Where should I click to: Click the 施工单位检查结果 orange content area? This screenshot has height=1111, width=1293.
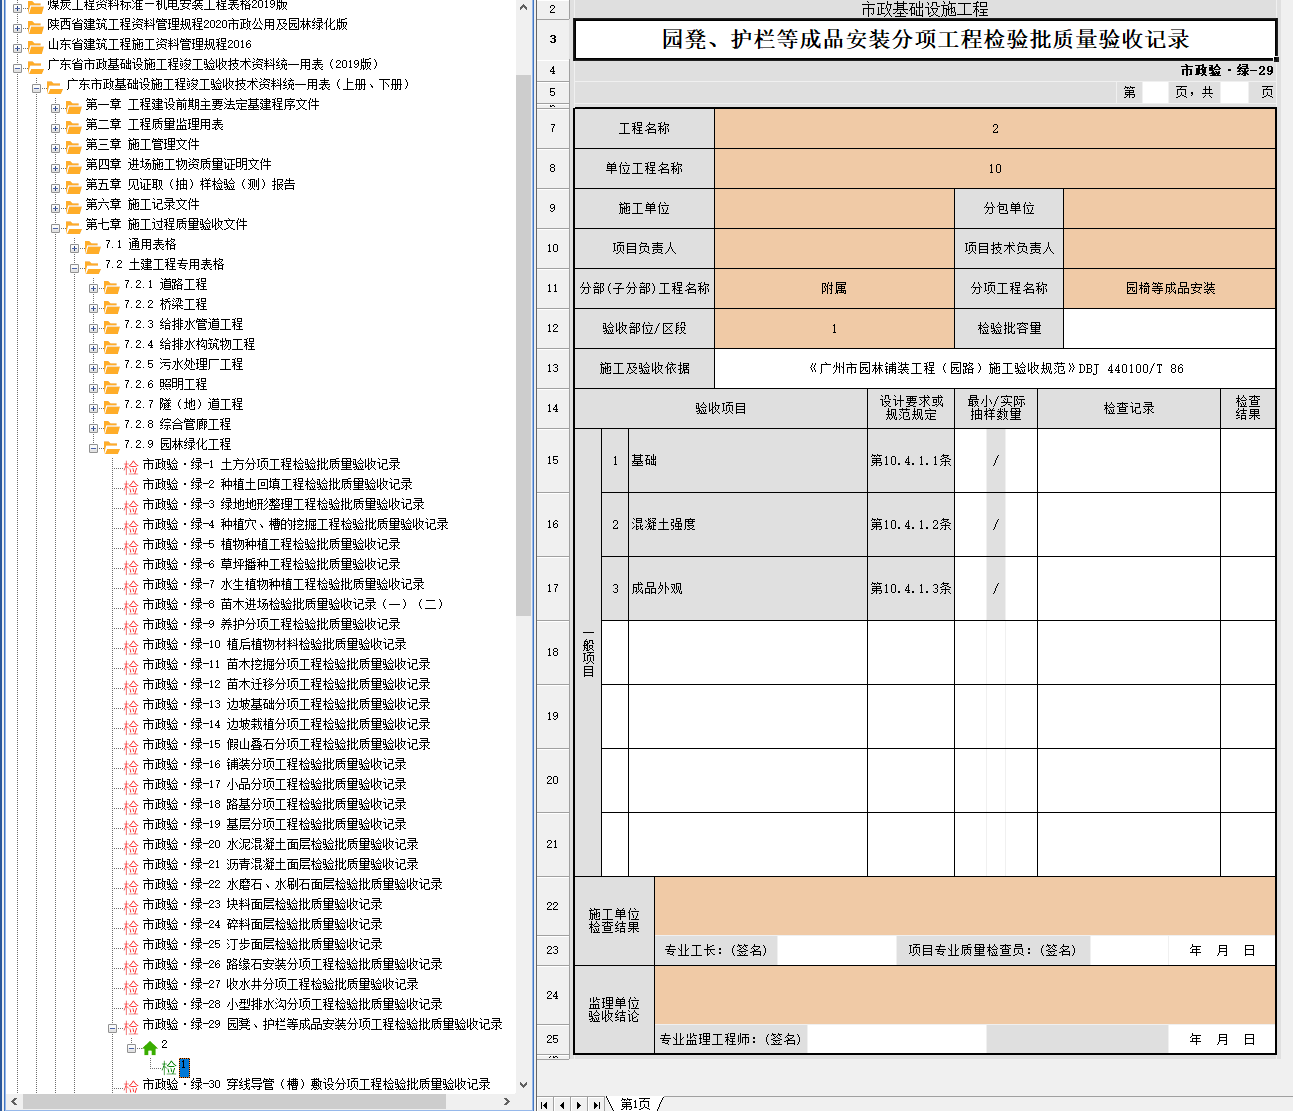pyautogui.click(x=965, y=906)
